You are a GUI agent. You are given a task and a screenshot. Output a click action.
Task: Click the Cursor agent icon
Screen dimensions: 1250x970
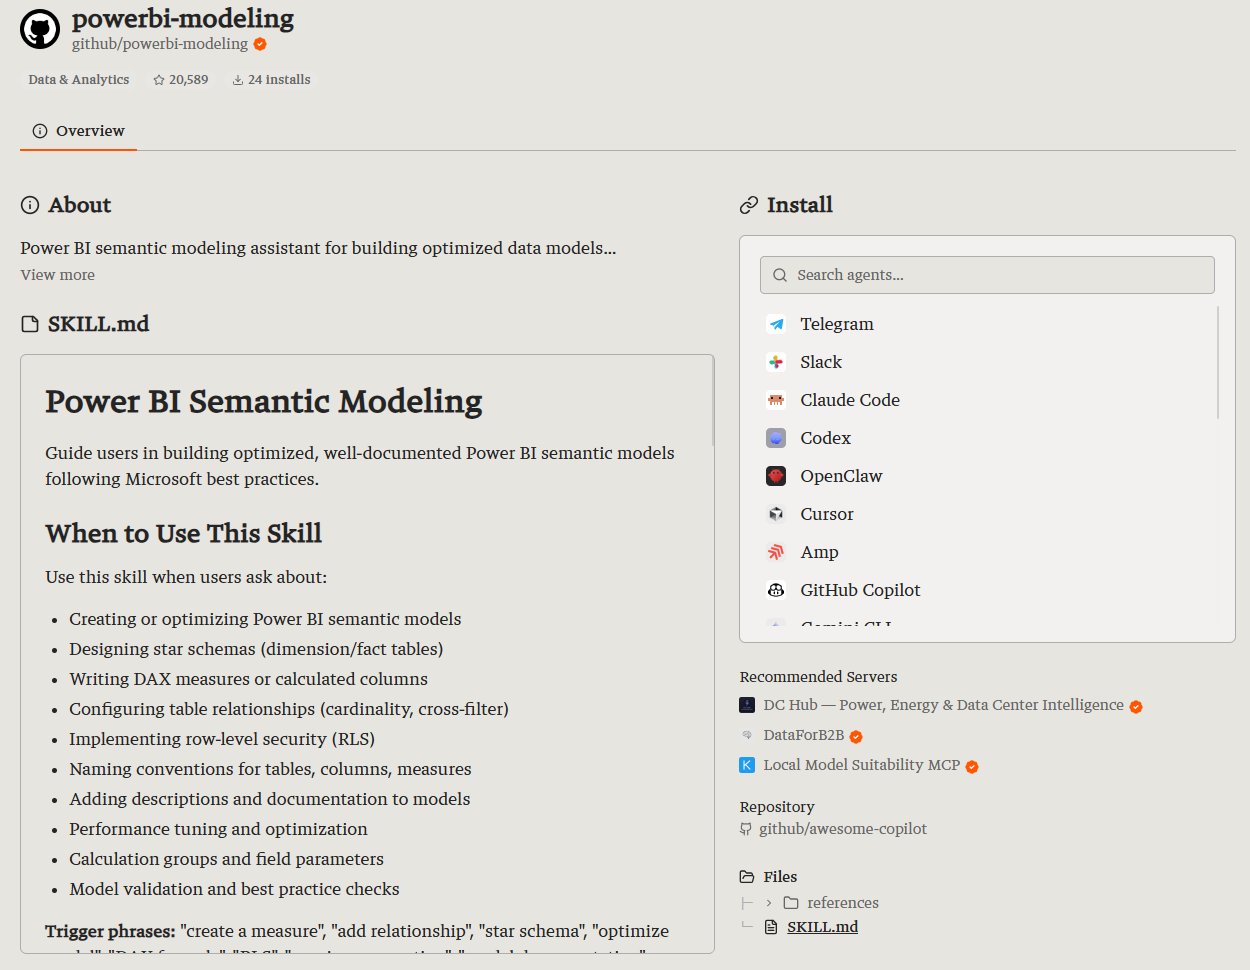point(776,514)
